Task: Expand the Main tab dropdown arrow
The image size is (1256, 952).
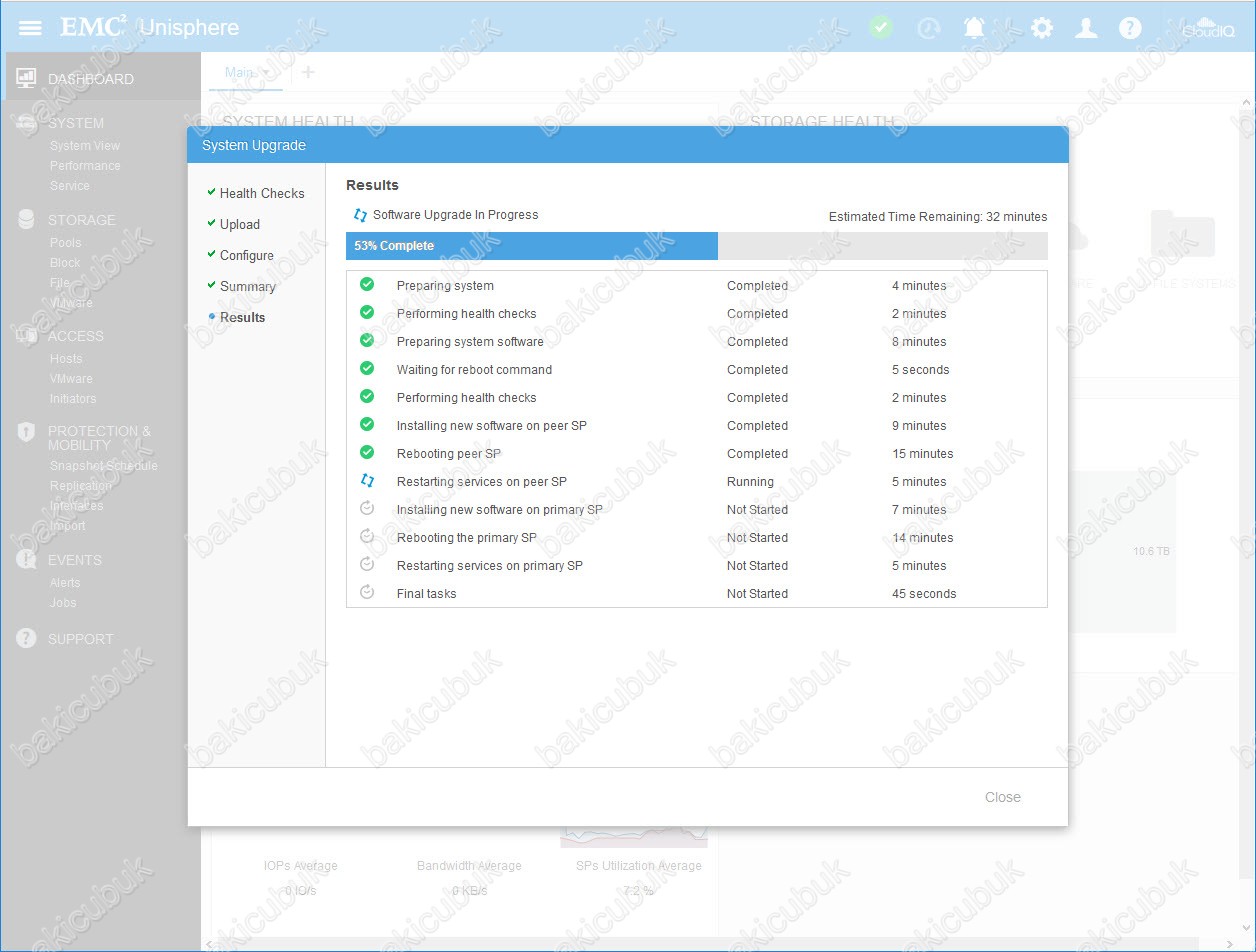Action: coord(267,73)
